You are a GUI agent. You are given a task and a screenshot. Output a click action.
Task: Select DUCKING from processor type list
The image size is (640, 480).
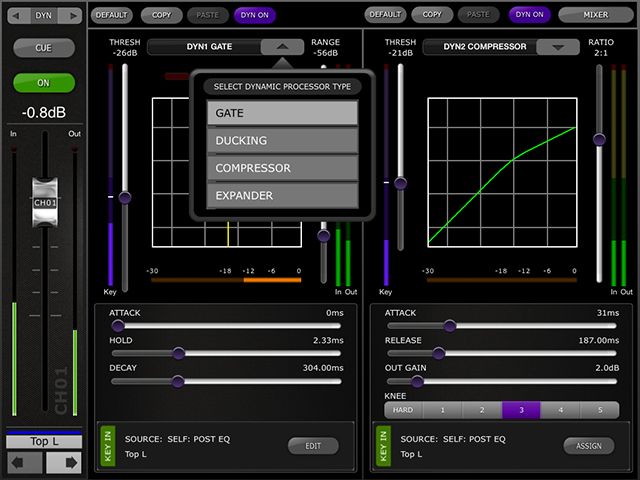[x=282, y=141]
